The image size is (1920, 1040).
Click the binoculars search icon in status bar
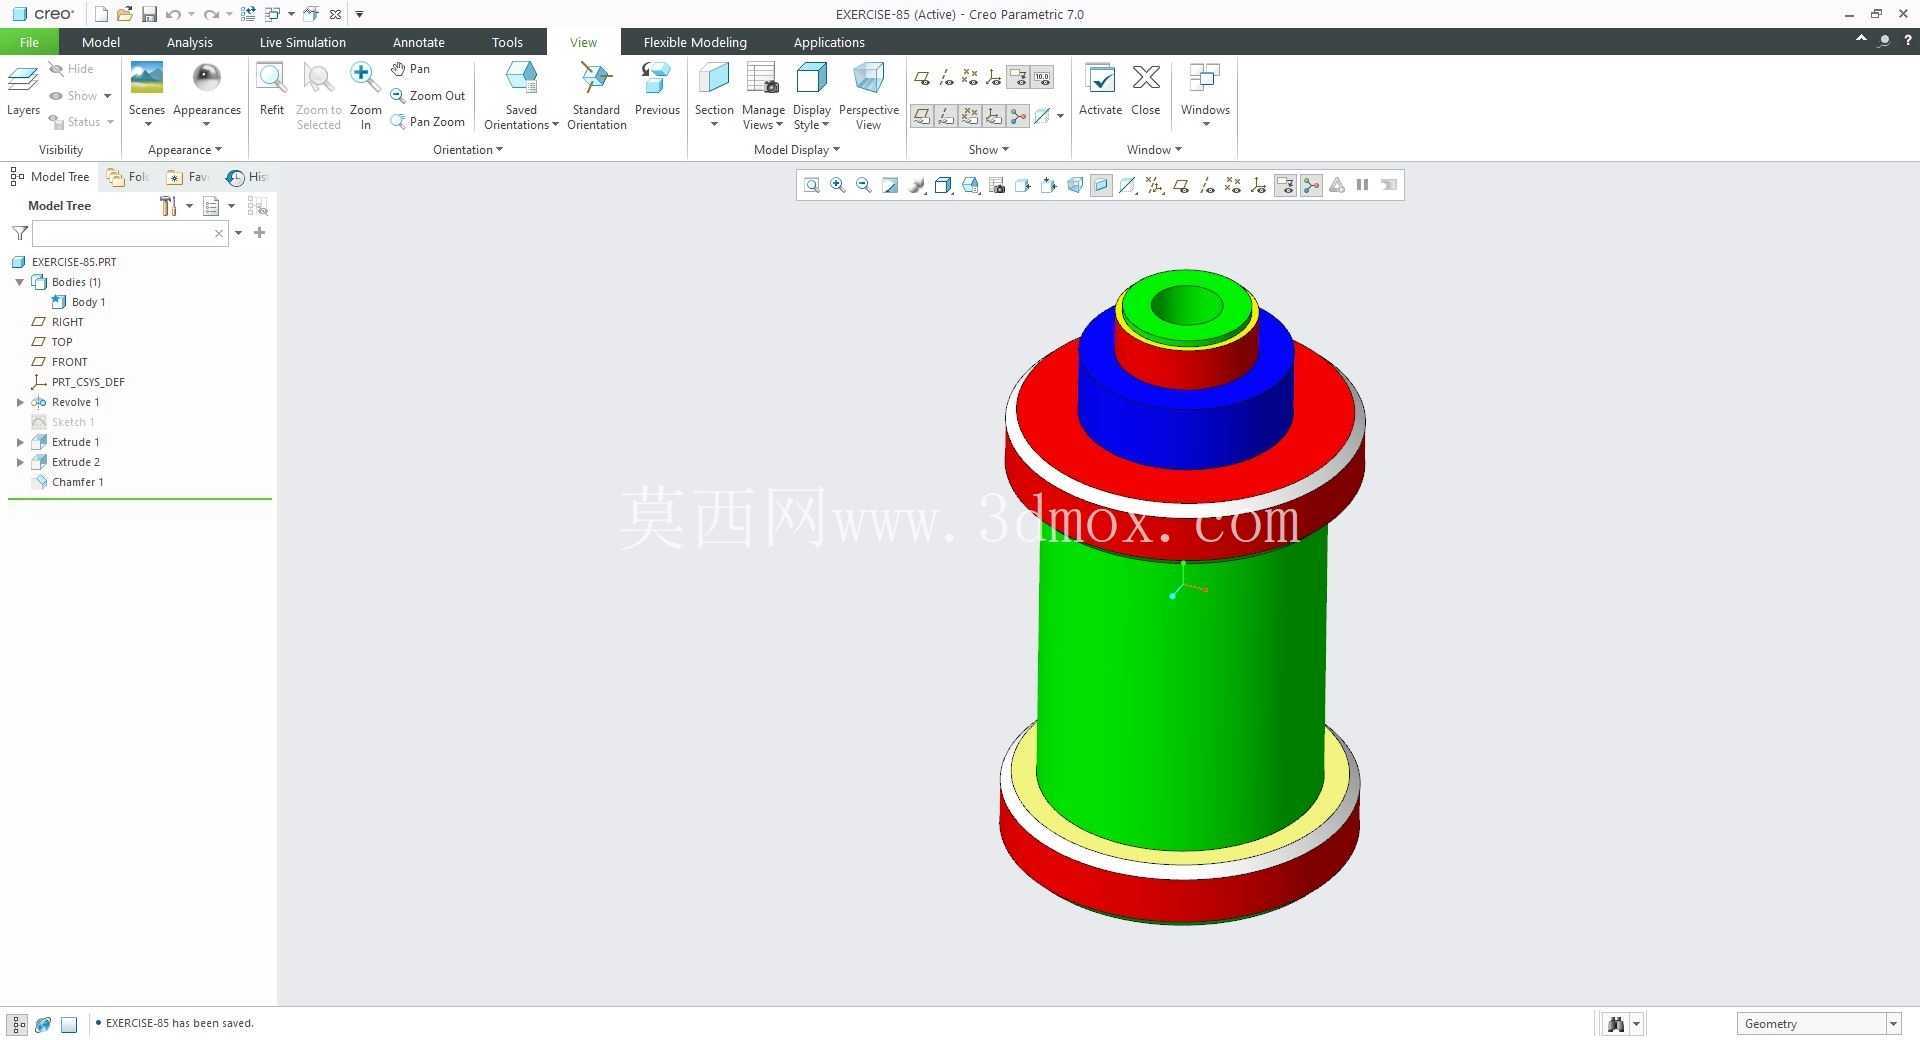1615,1024
